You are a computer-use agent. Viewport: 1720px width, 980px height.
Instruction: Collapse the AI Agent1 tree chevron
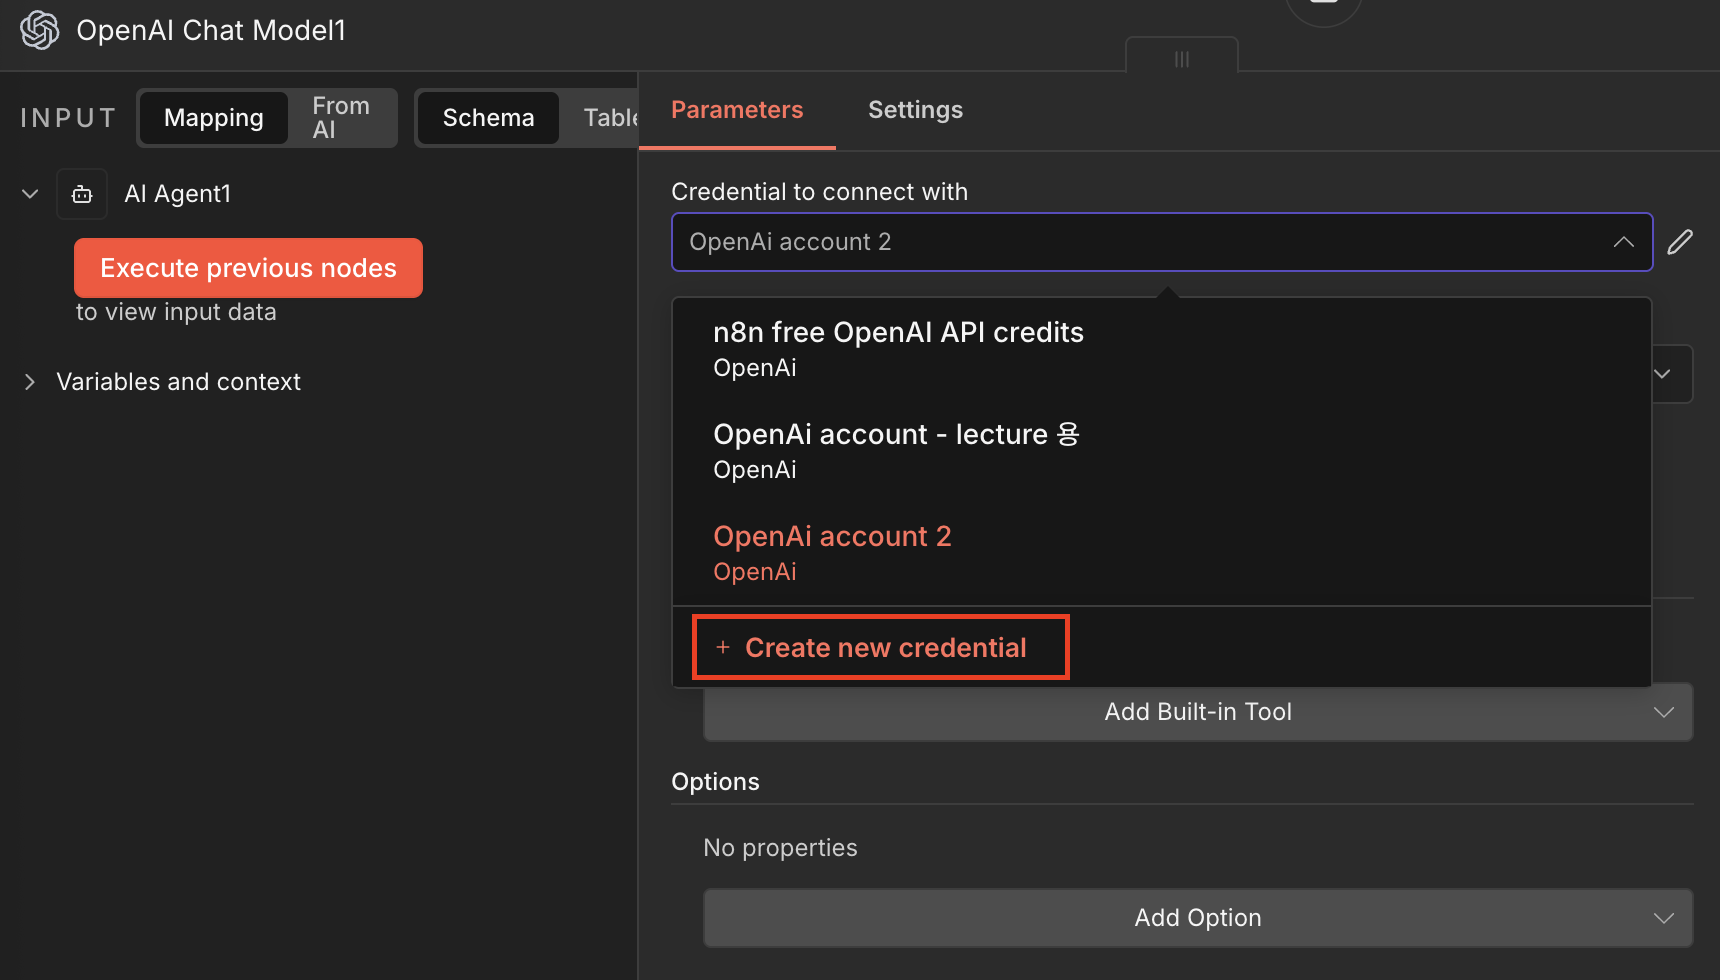30,194
